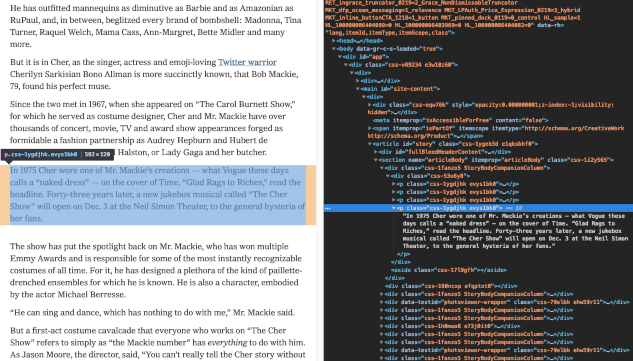Collapse the article id="story" node arrow
The height and width of the screenshot is (361, 633).
point(369,144)
